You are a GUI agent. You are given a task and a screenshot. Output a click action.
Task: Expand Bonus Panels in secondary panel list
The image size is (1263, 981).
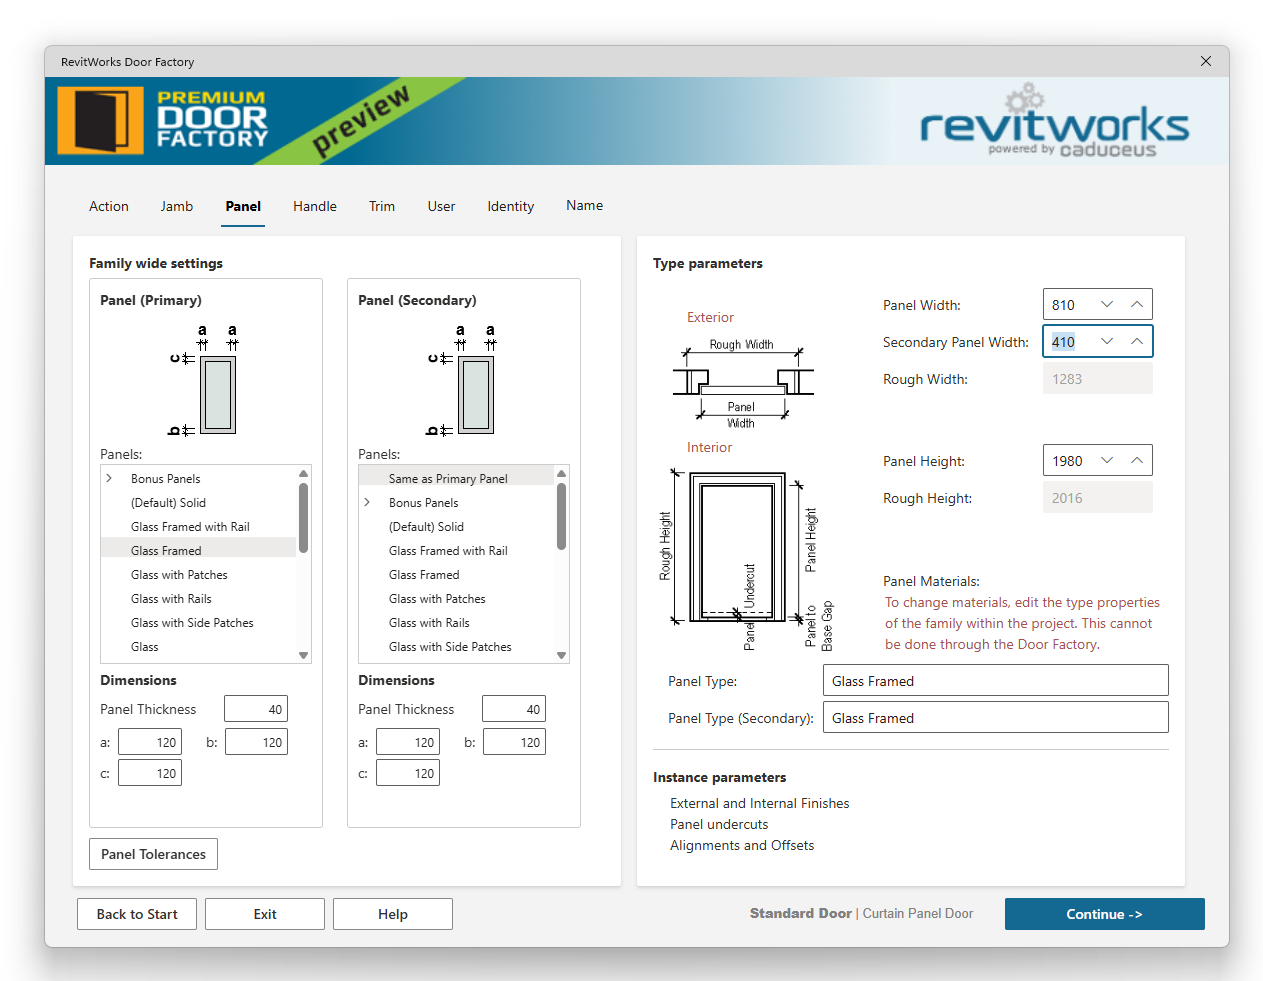tap(367, 503)
